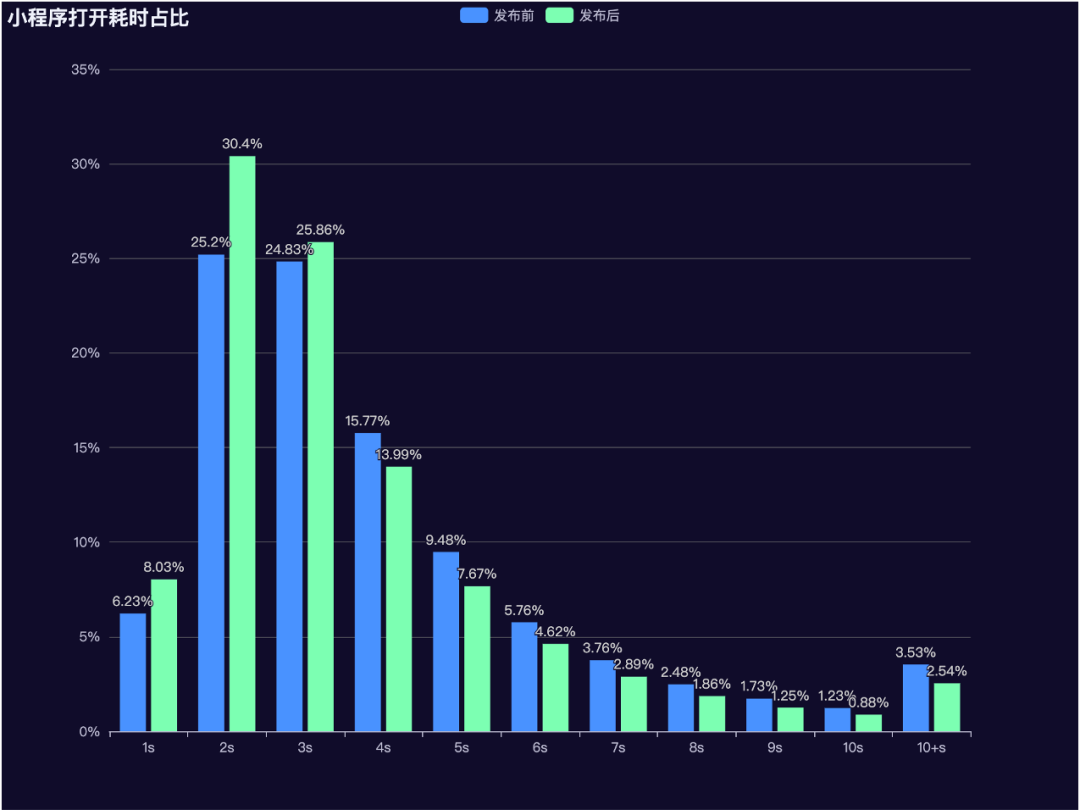
Task: Select the 3s x-axis label
Action: click(x=305, y=748)
